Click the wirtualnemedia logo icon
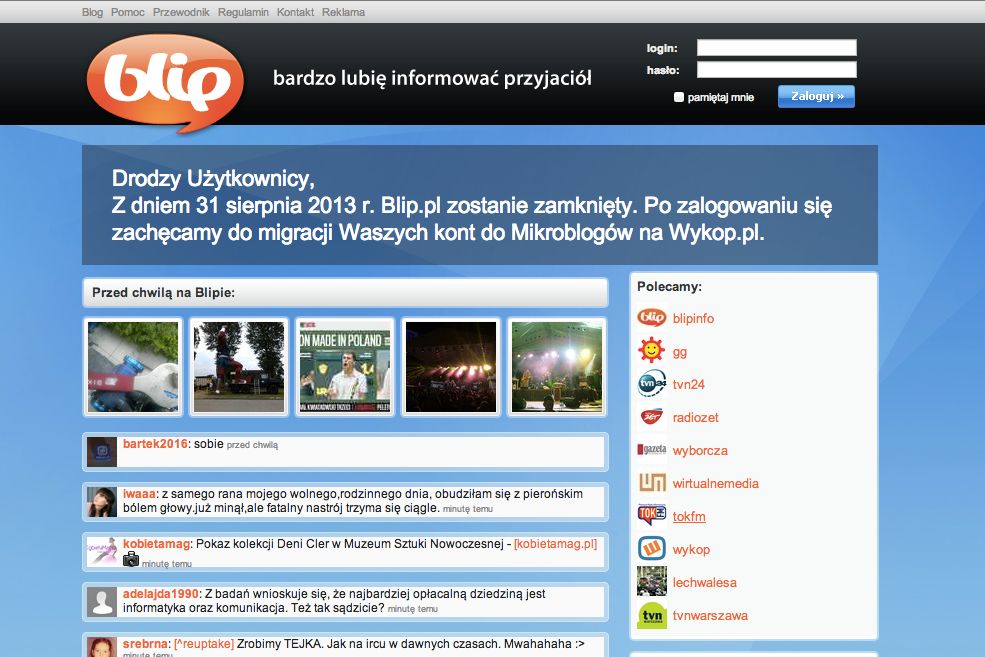This screenshot has width=985, height=657. (651, 483)
